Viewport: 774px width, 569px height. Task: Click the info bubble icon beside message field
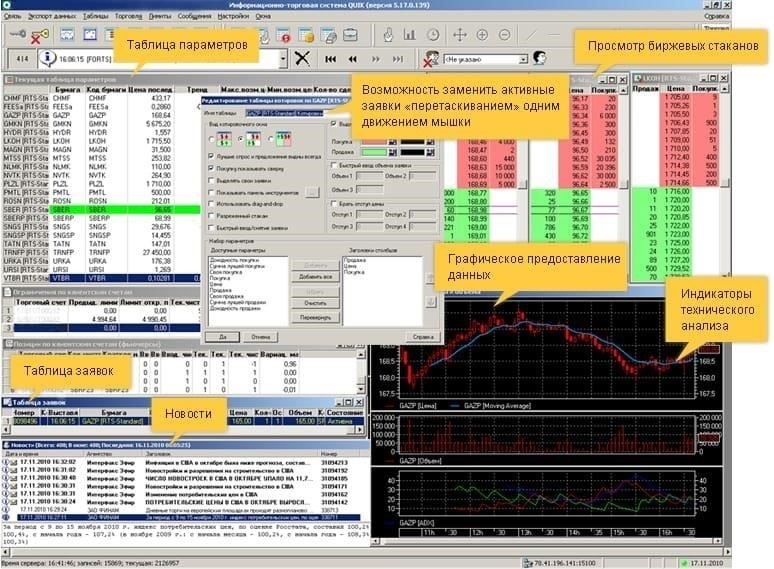(x=47, y=58)
